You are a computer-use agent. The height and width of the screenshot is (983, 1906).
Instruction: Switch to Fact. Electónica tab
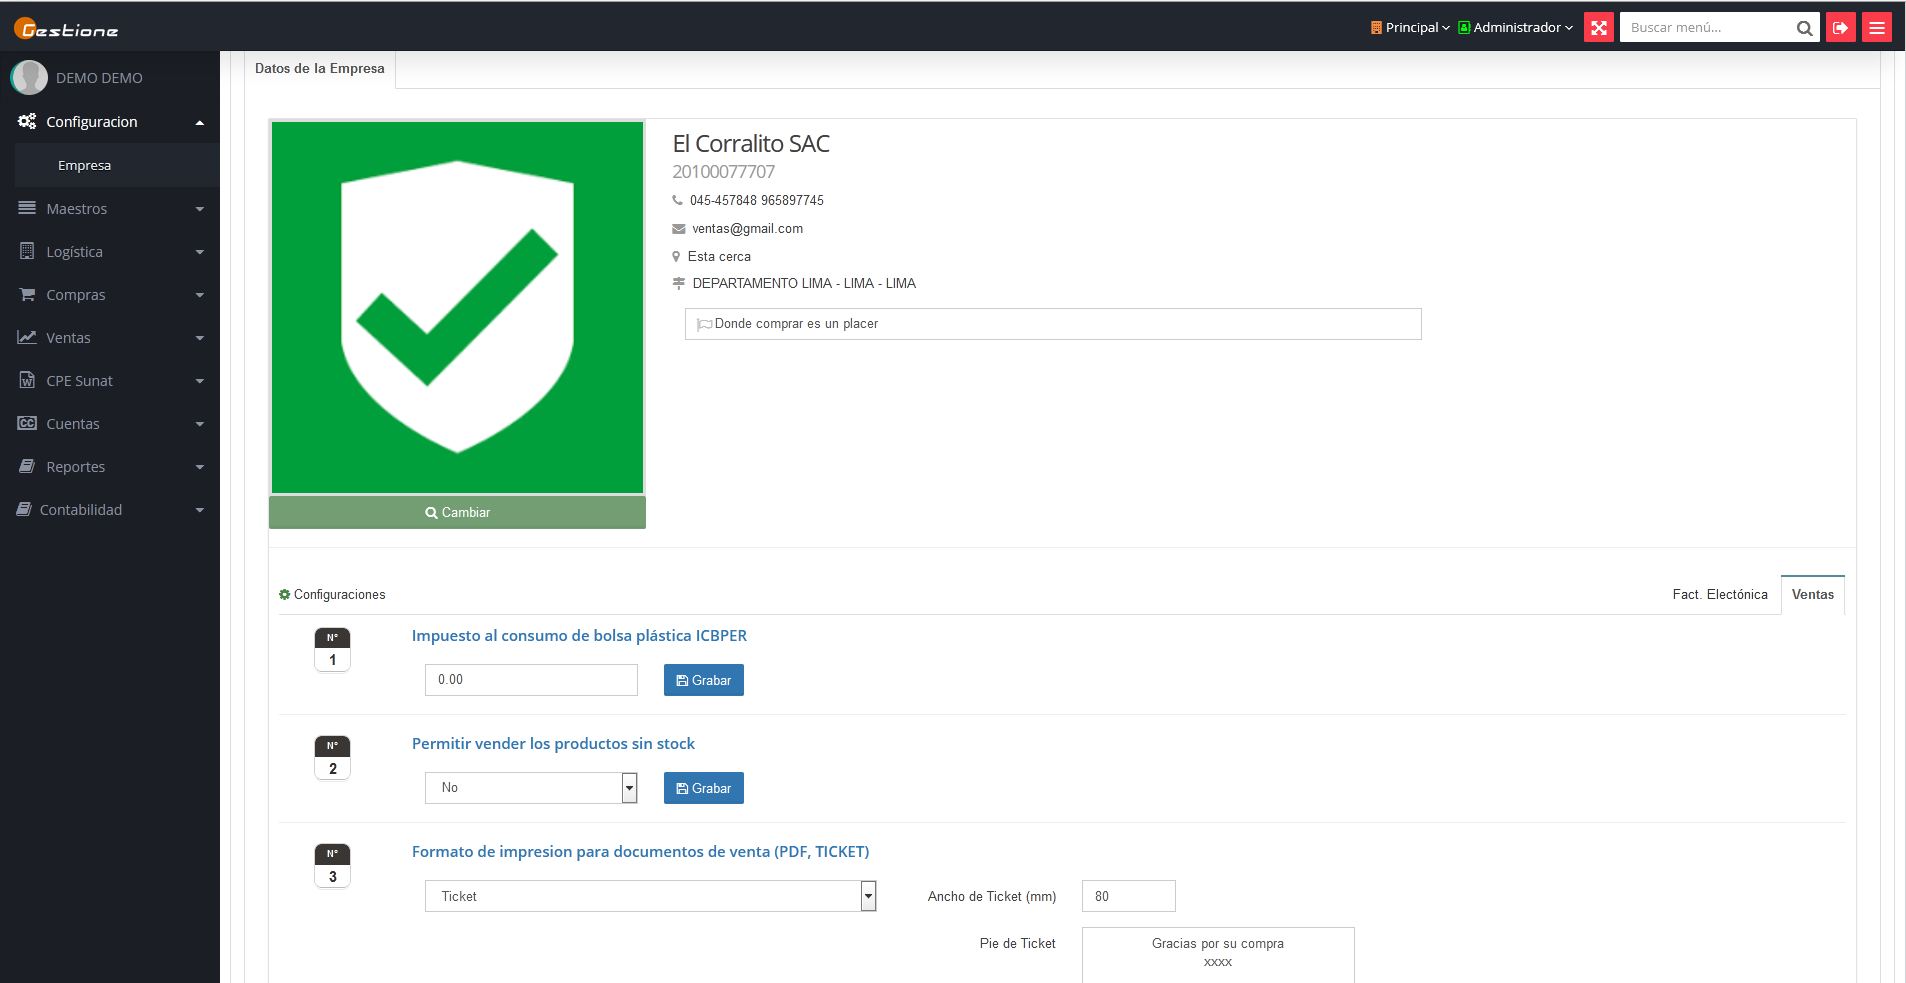[x=1720, y=594]
